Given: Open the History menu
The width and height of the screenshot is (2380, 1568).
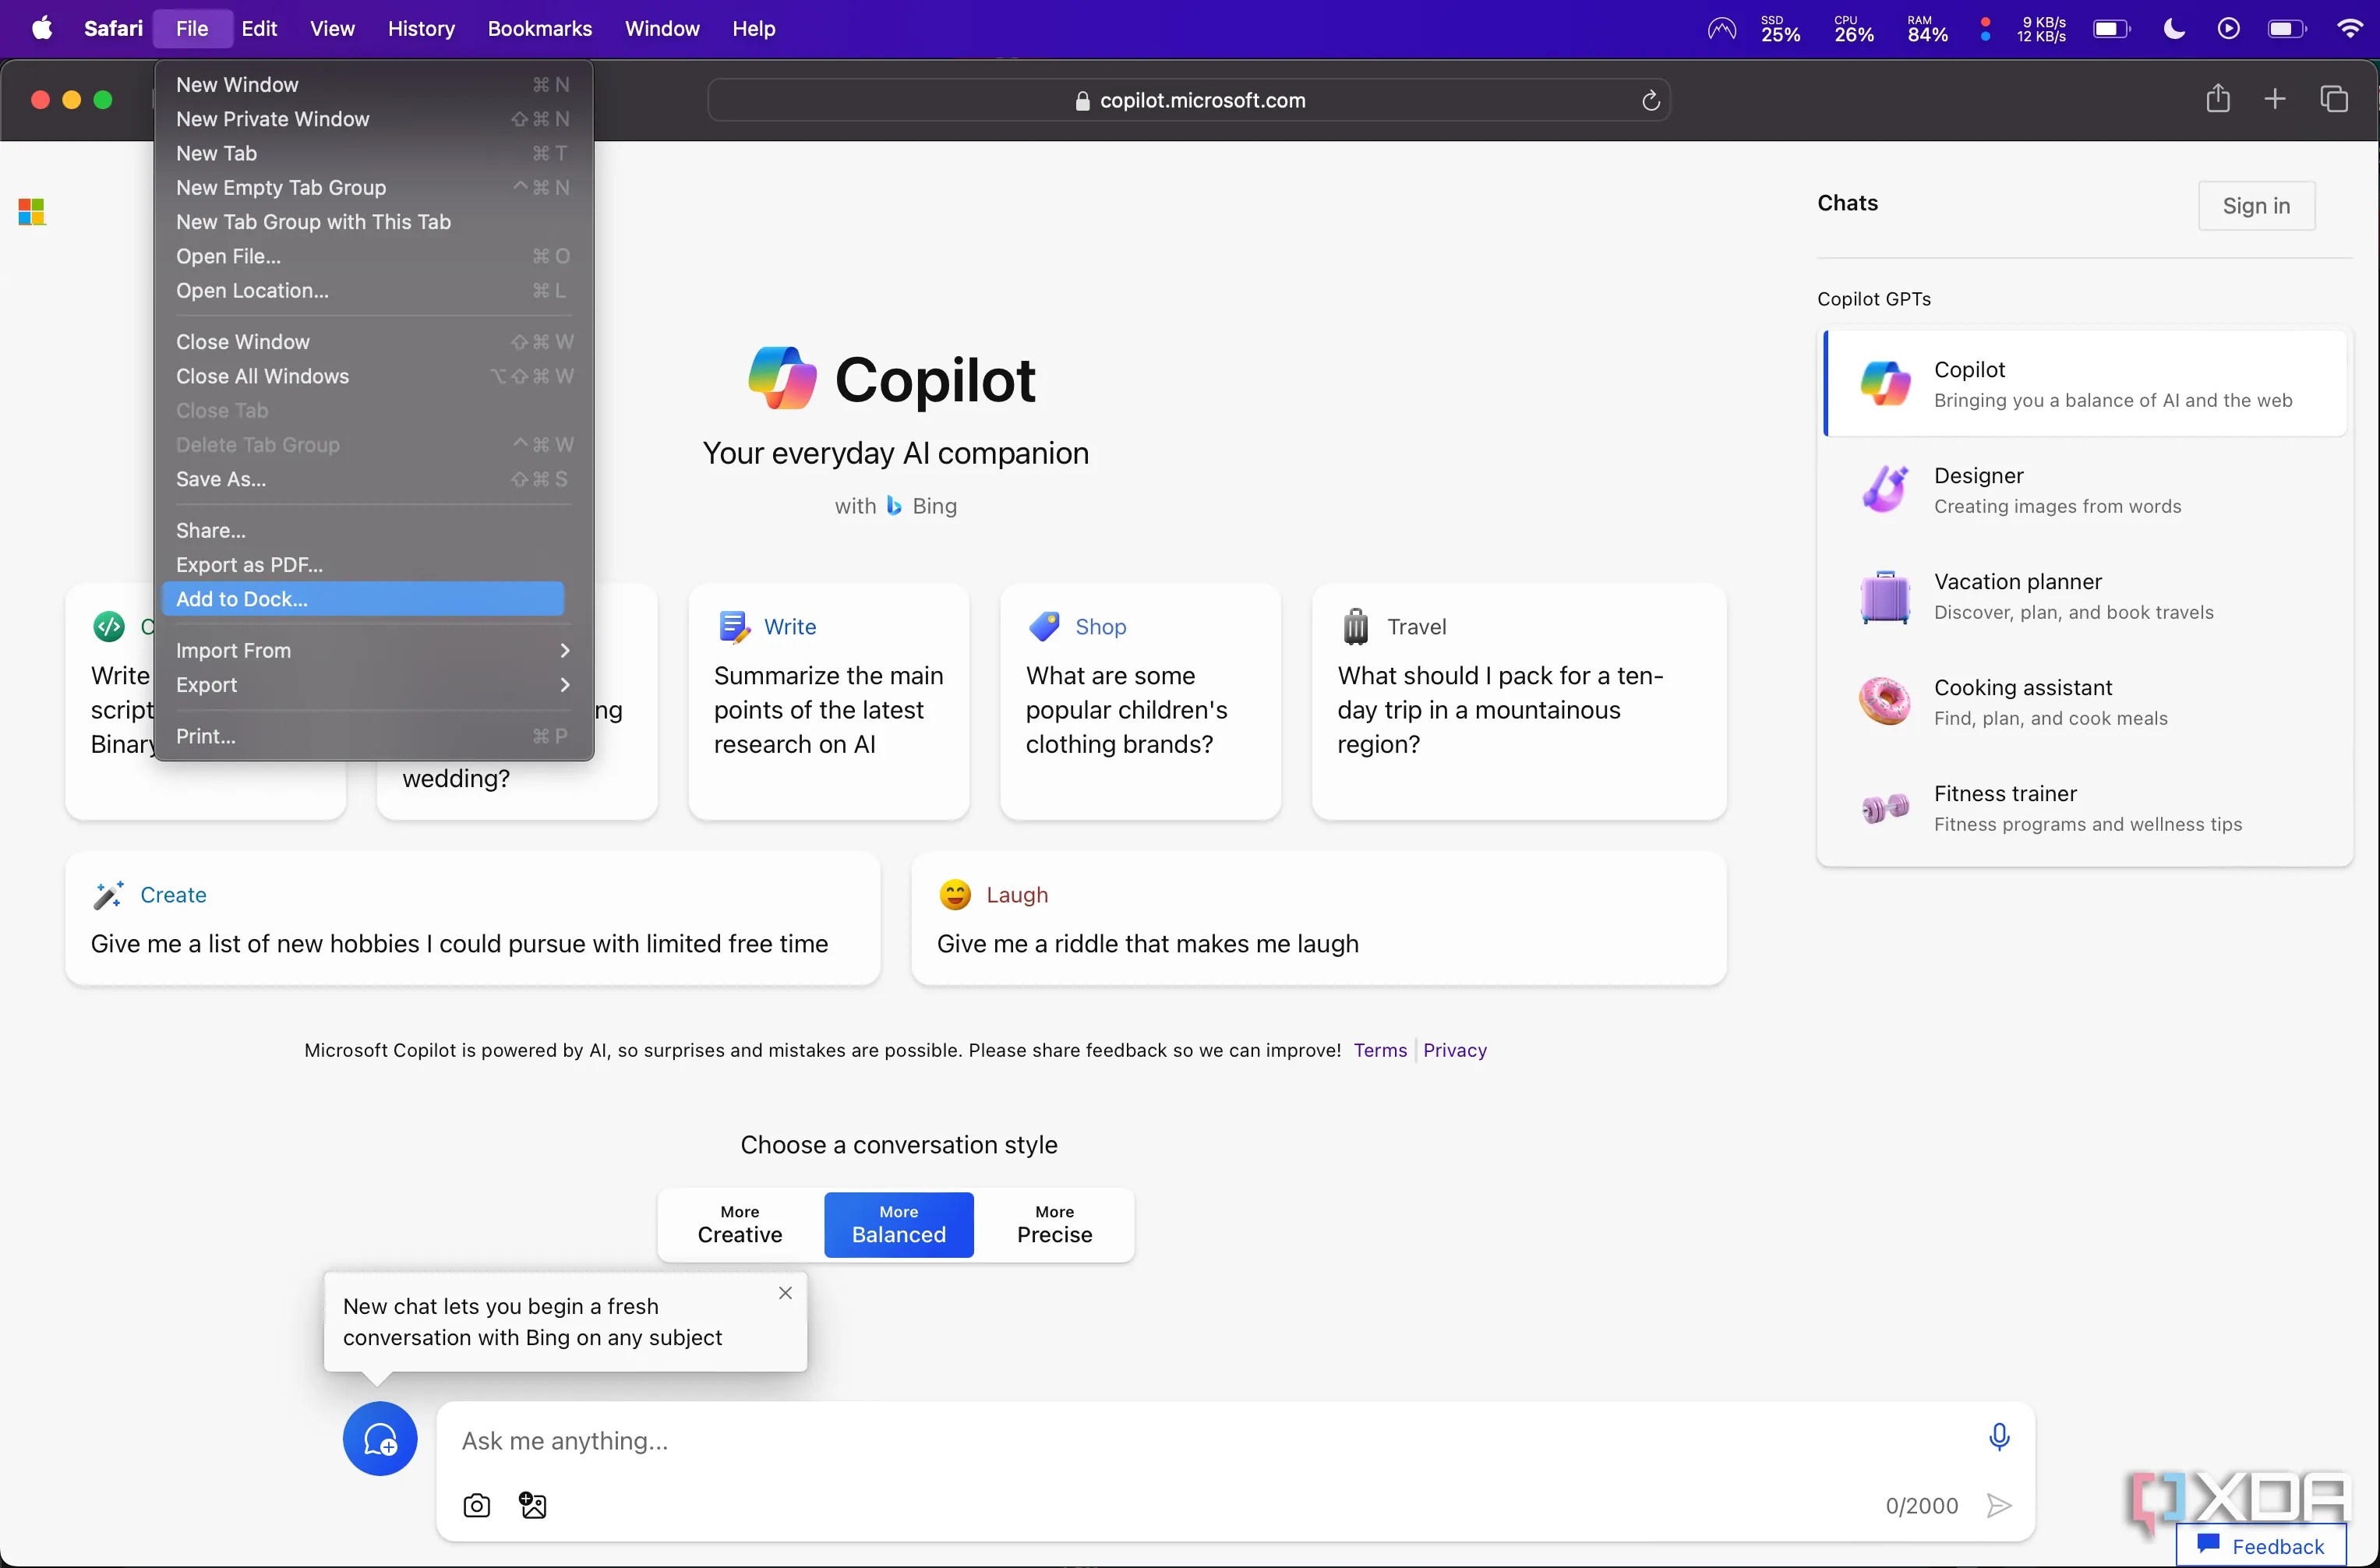Looking at the screenshot, I should (421, 28).
